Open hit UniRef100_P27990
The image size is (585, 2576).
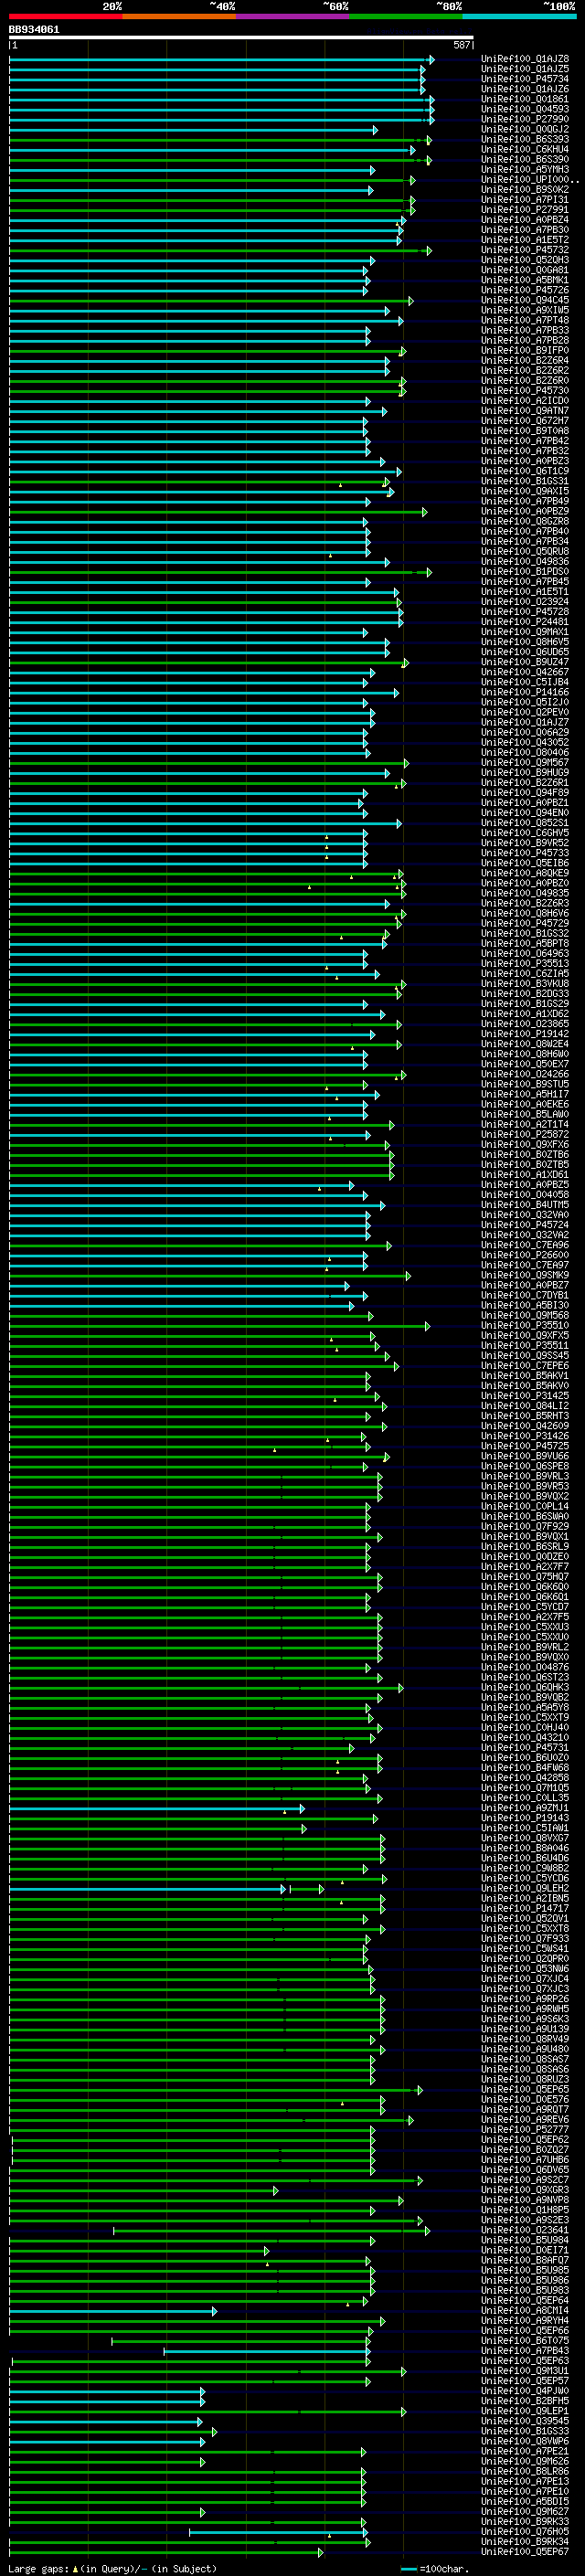tap(525, 119)
